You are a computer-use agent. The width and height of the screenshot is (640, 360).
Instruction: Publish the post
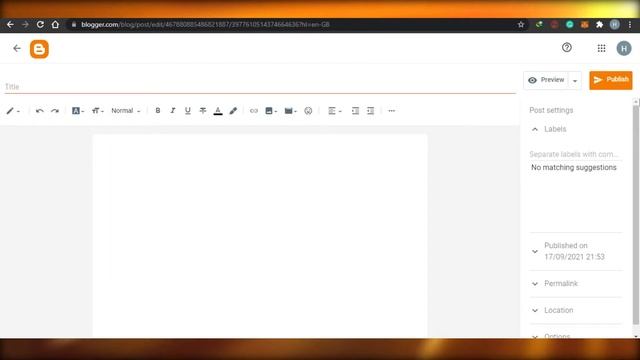pos(611,80)
